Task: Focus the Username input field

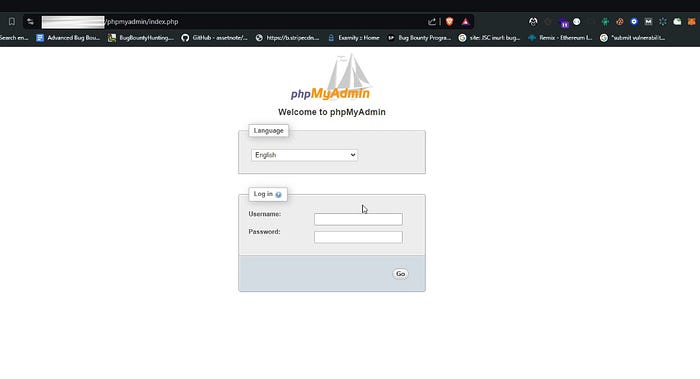Action: (x=358, y=219)
